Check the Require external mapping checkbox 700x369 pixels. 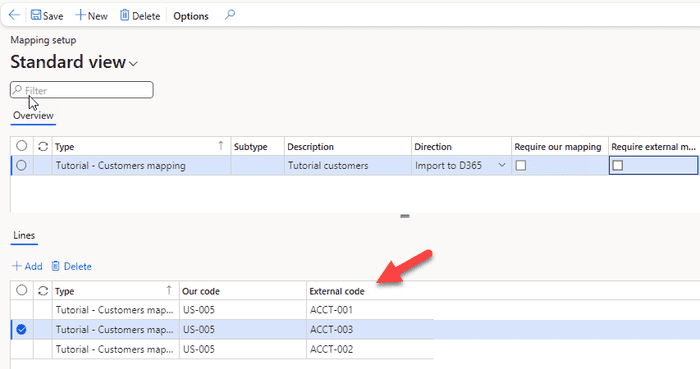click(617, 166)
